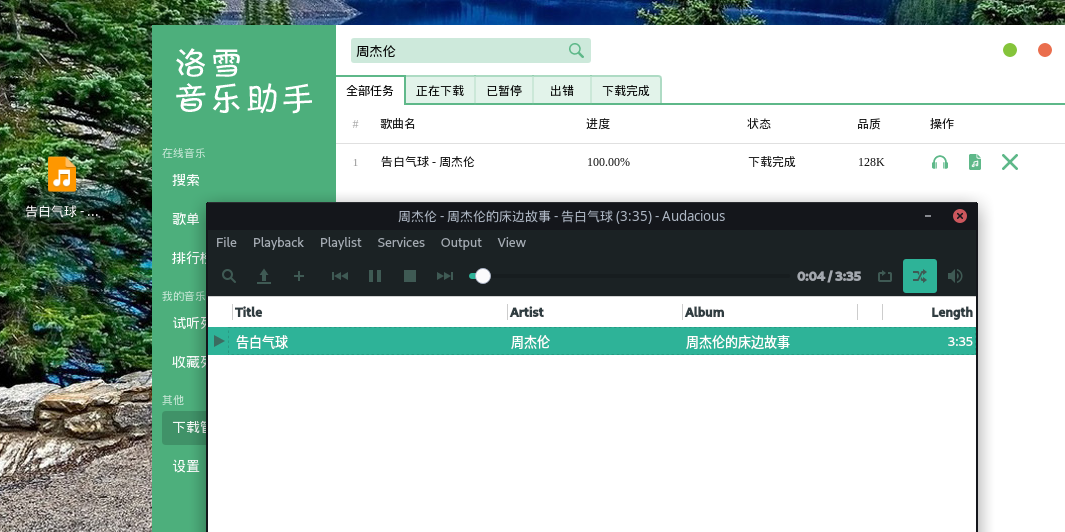Skip to next track in Audacious
The width and height of the screenshot is (1065, 532).
[445, 276]
